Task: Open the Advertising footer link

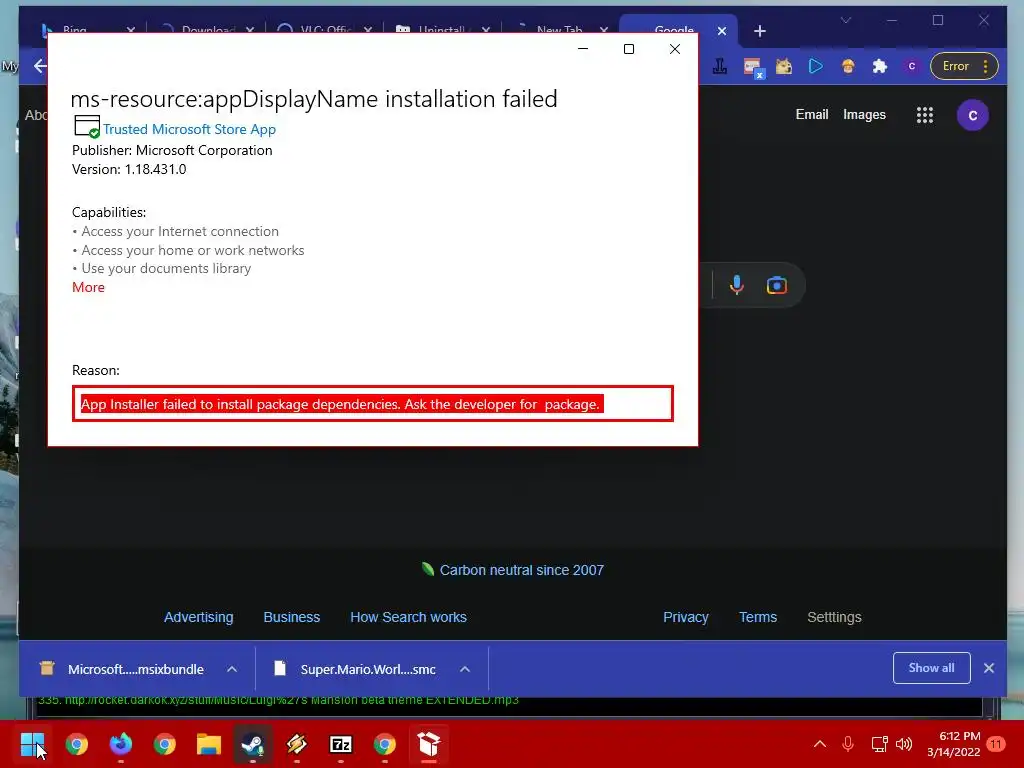Action: click(199, 617)
